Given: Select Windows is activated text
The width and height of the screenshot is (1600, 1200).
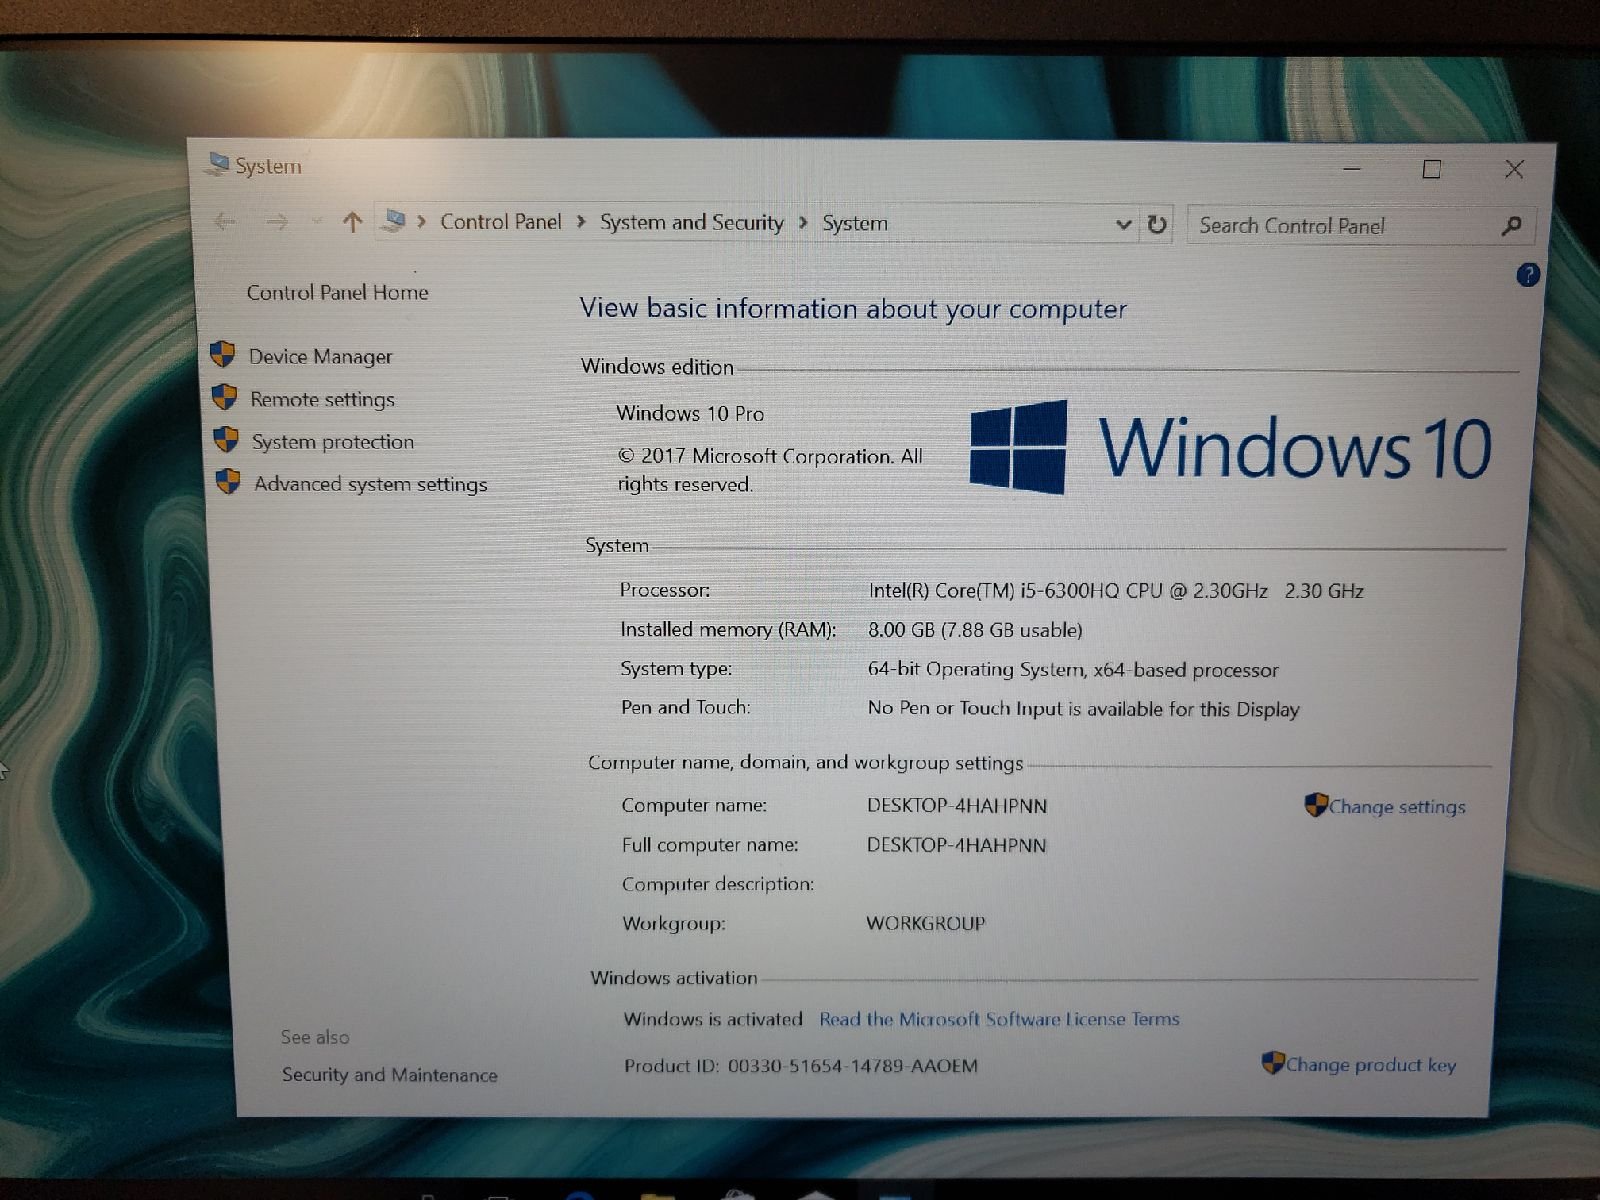Looking at the screenshot, I should 713,1019.
